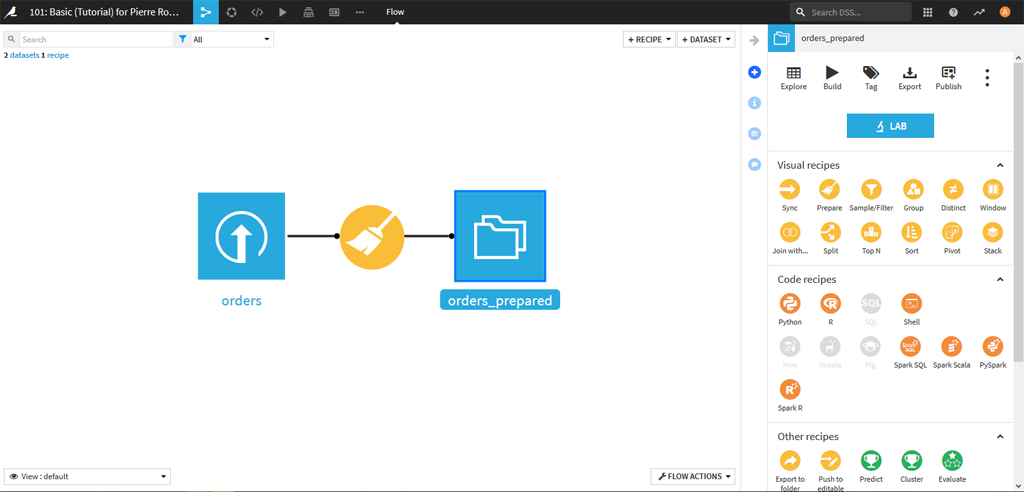Screen dimensions: 1024x492
Task: Open the more options ellipsis in top bar
Action: [x=360, y=12]
